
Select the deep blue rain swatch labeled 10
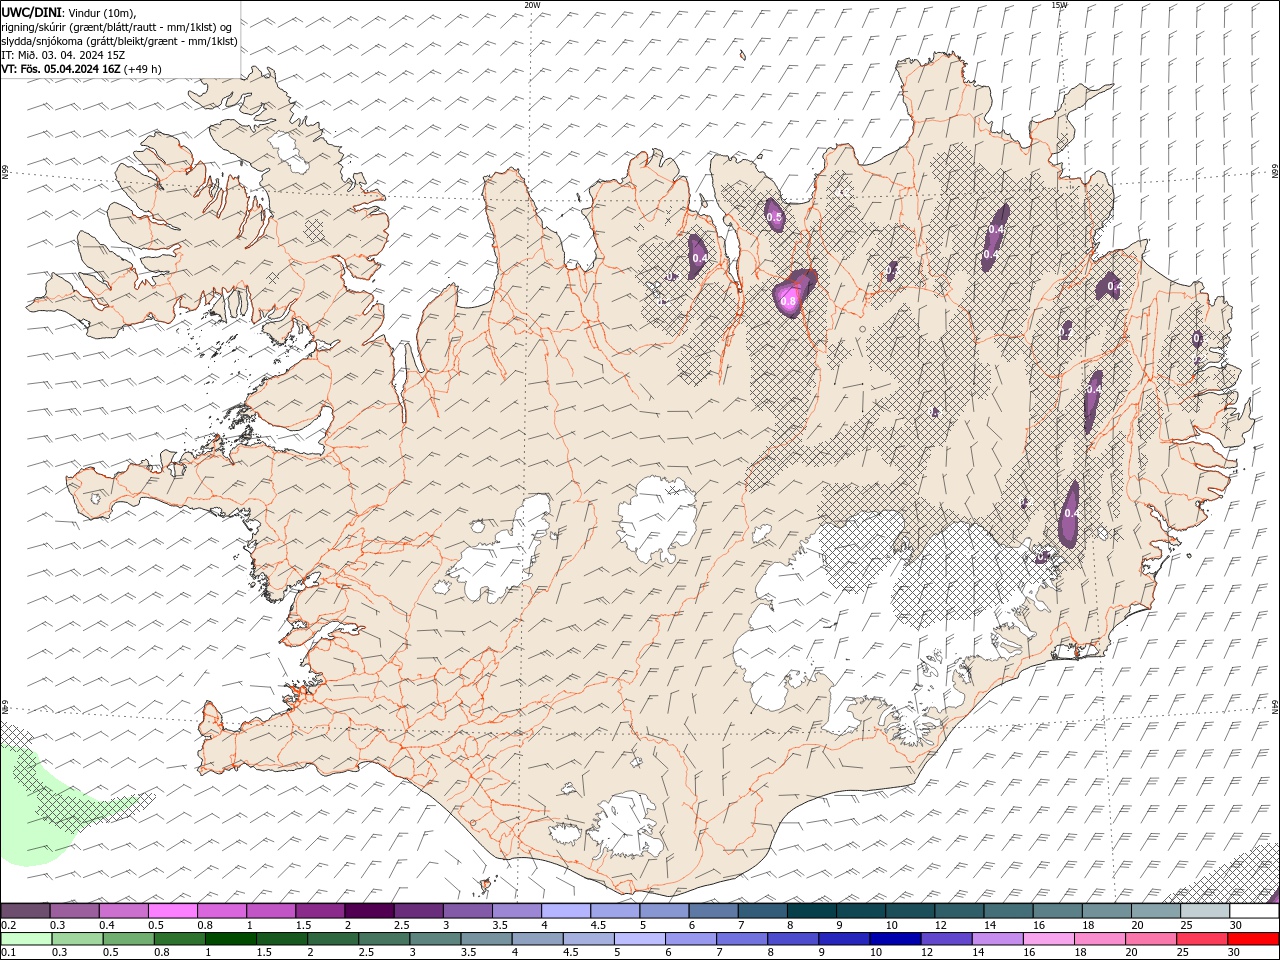tap(895, 939)
